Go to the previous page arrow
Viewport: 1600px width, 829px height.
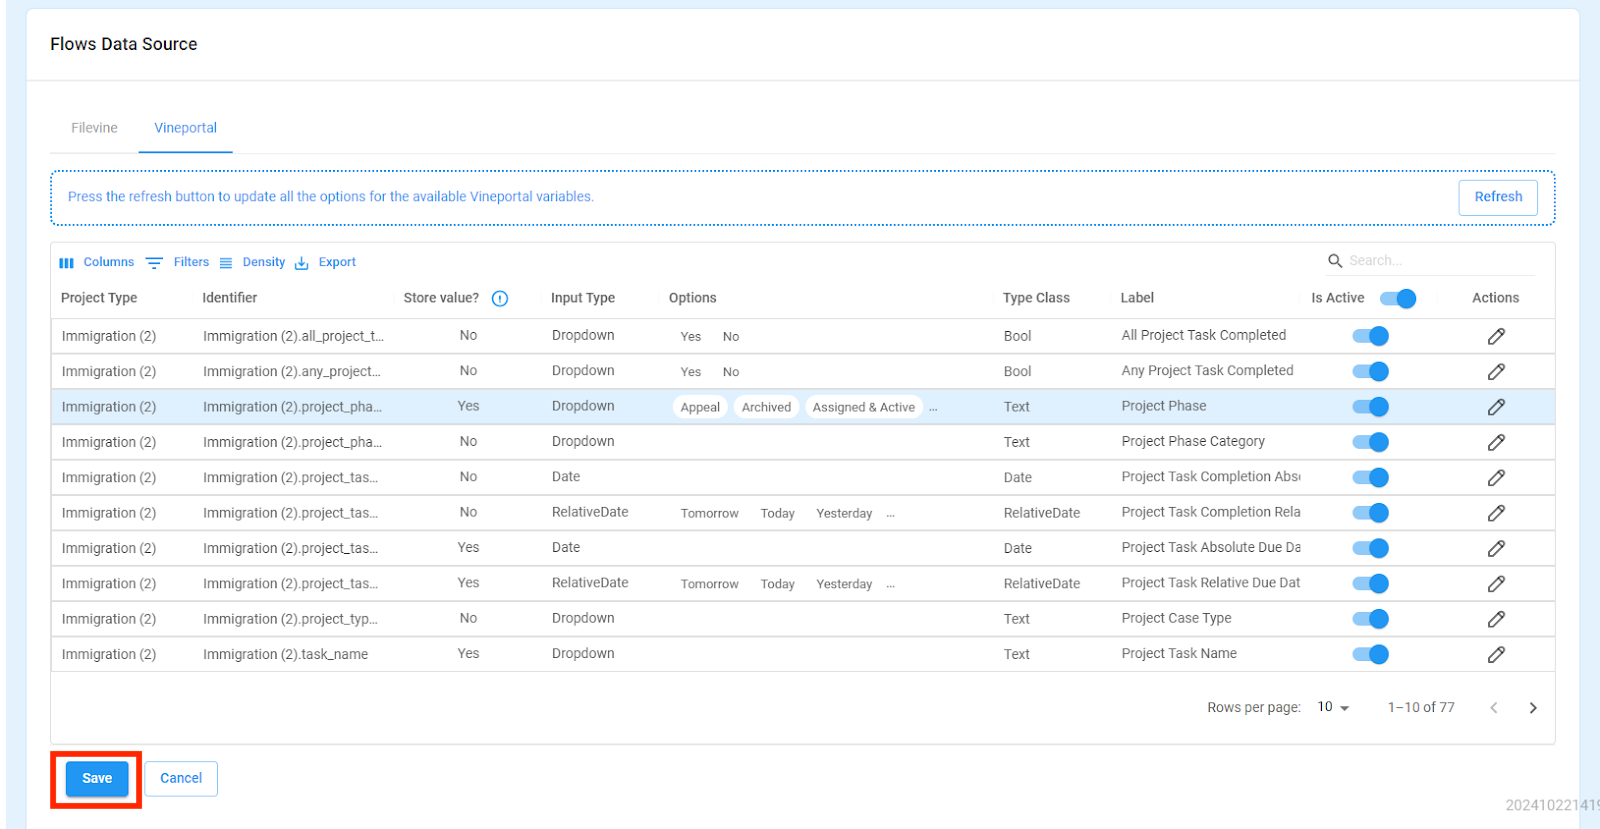tap(1494, 708)
